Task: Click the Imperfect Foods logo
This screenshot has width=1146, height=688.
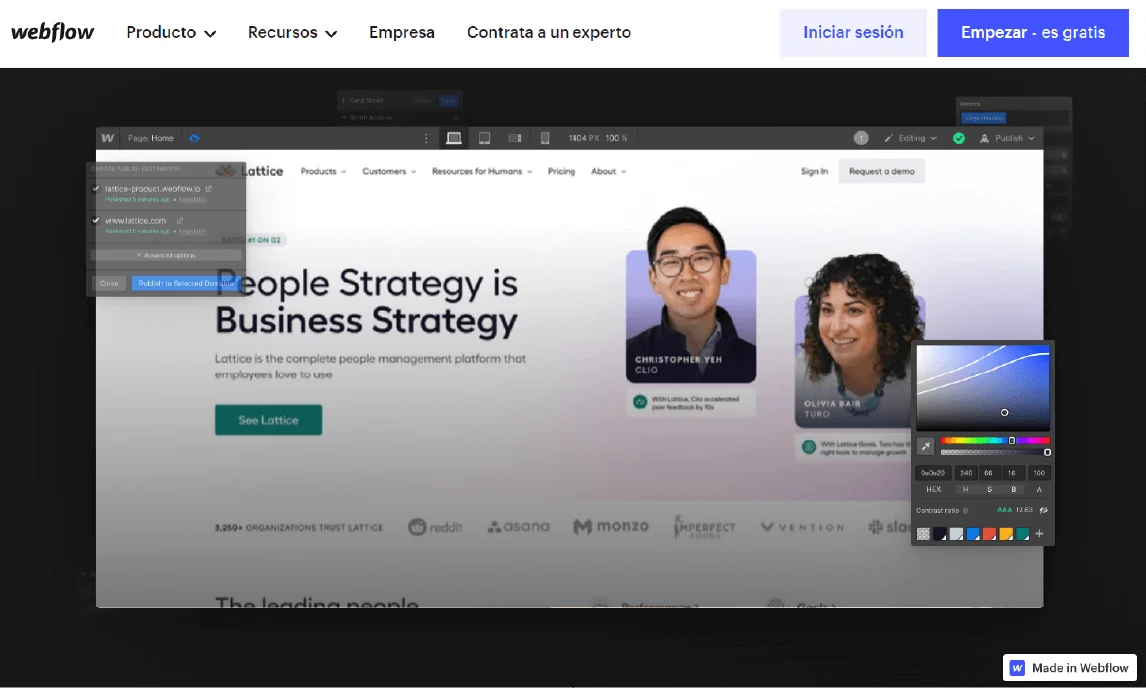Action: tap(705, 526)
